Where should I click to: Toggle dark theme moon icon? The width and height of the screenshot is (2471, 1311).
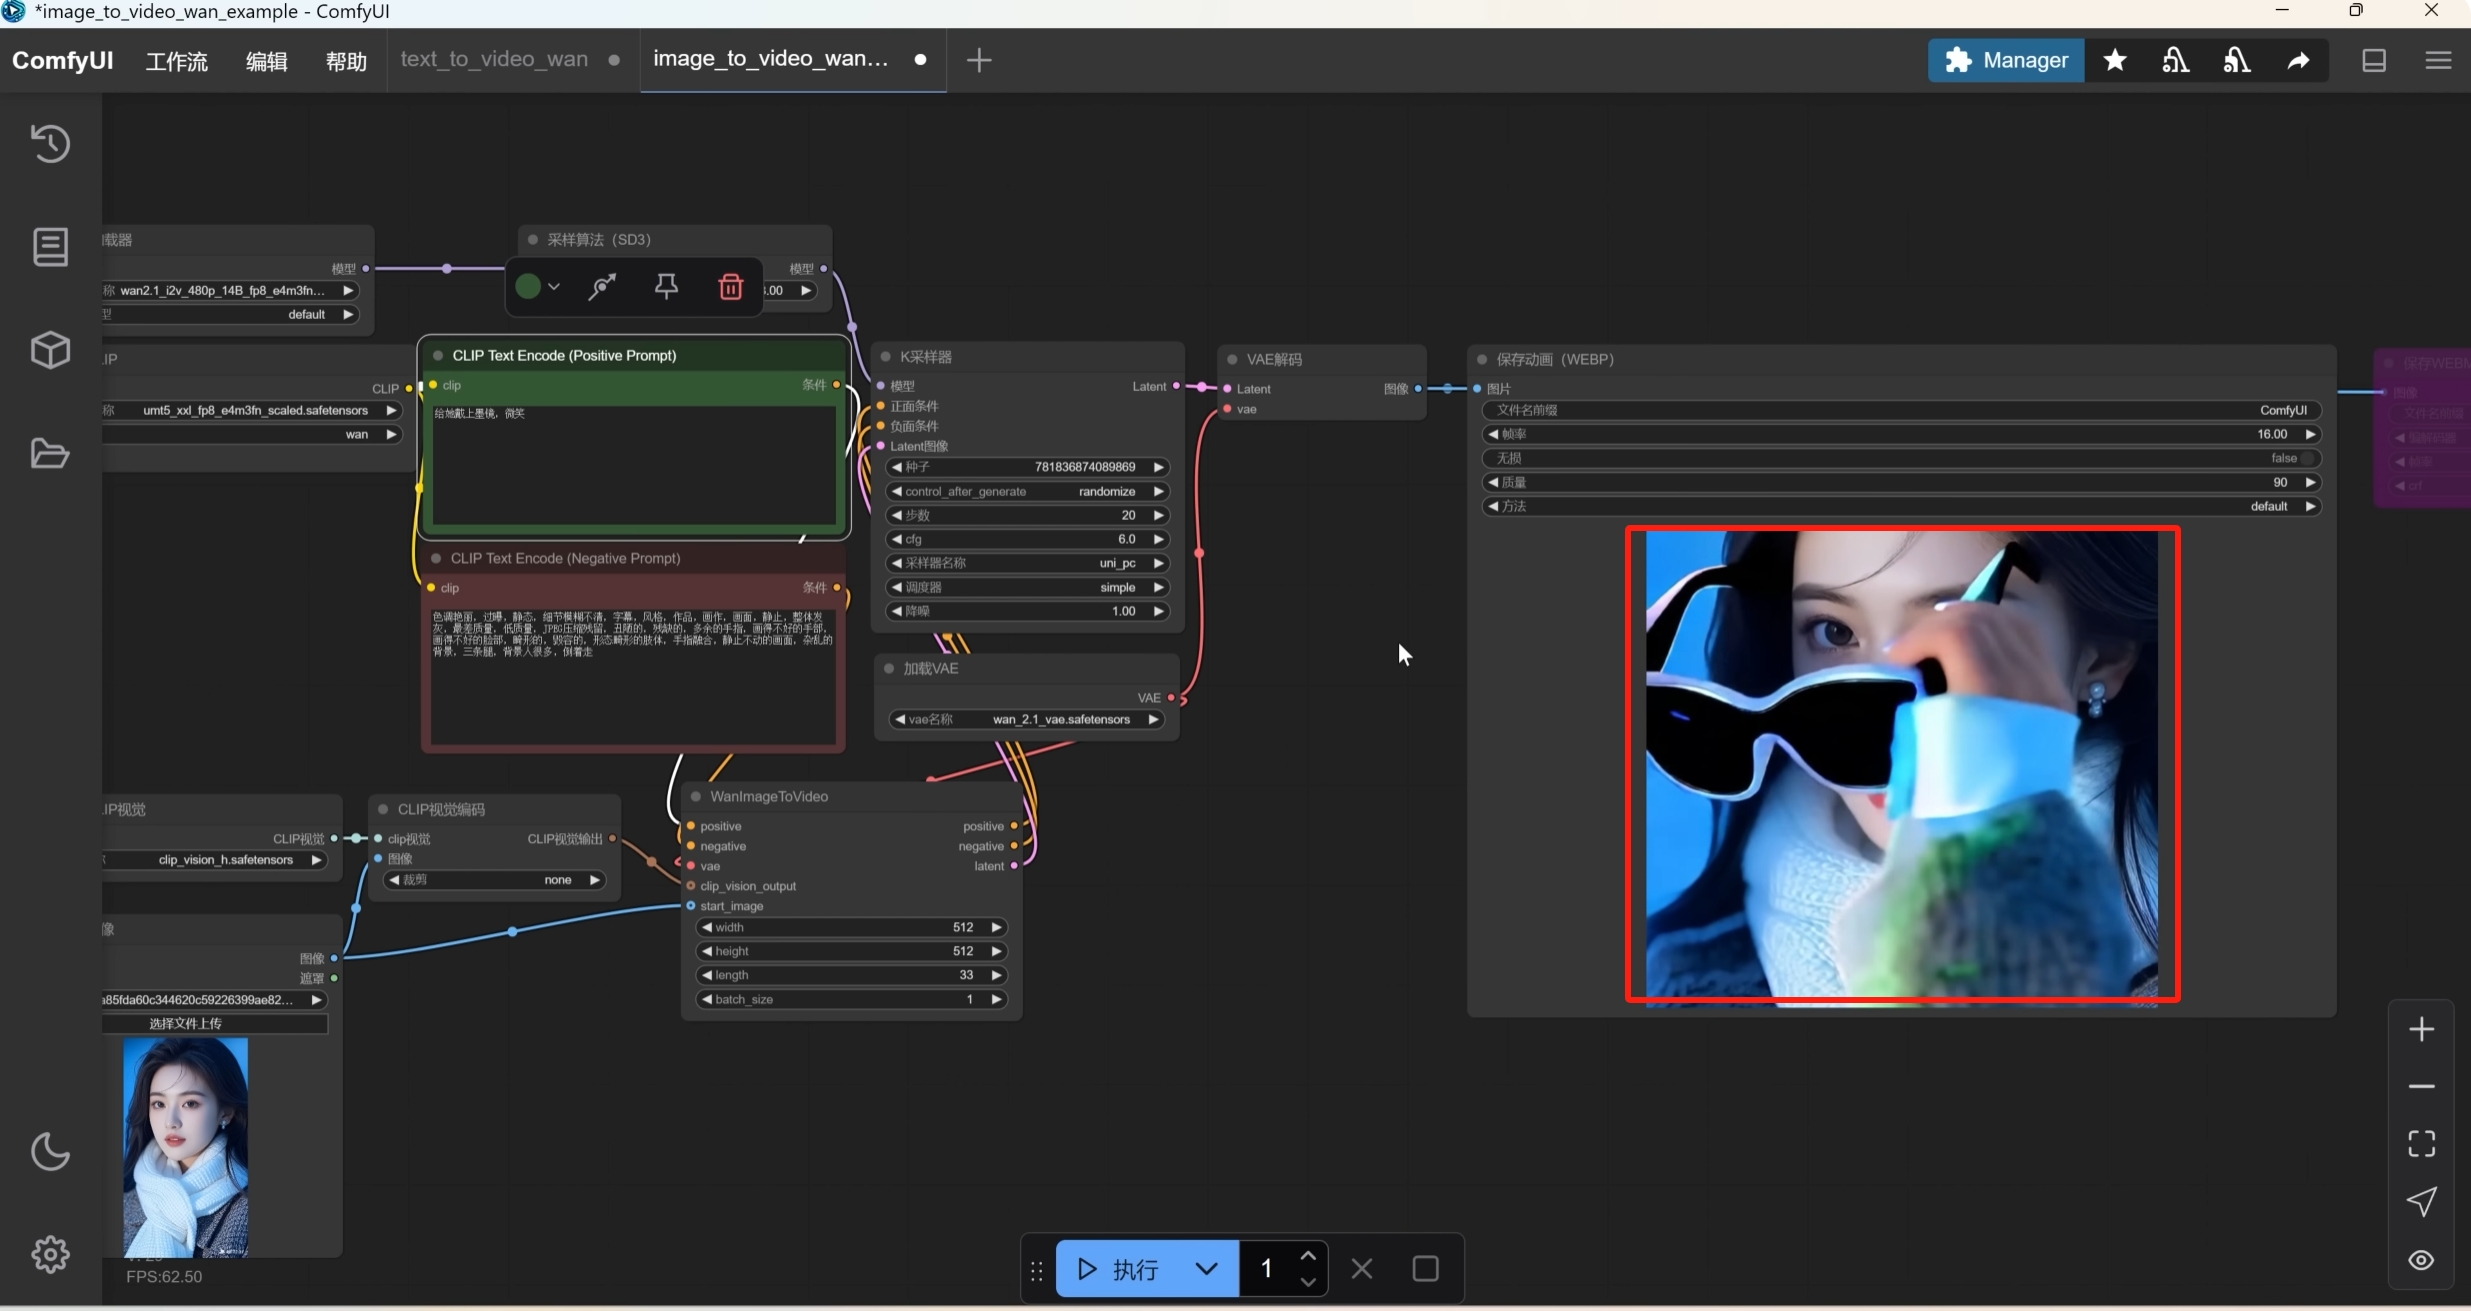[50, 1151]
